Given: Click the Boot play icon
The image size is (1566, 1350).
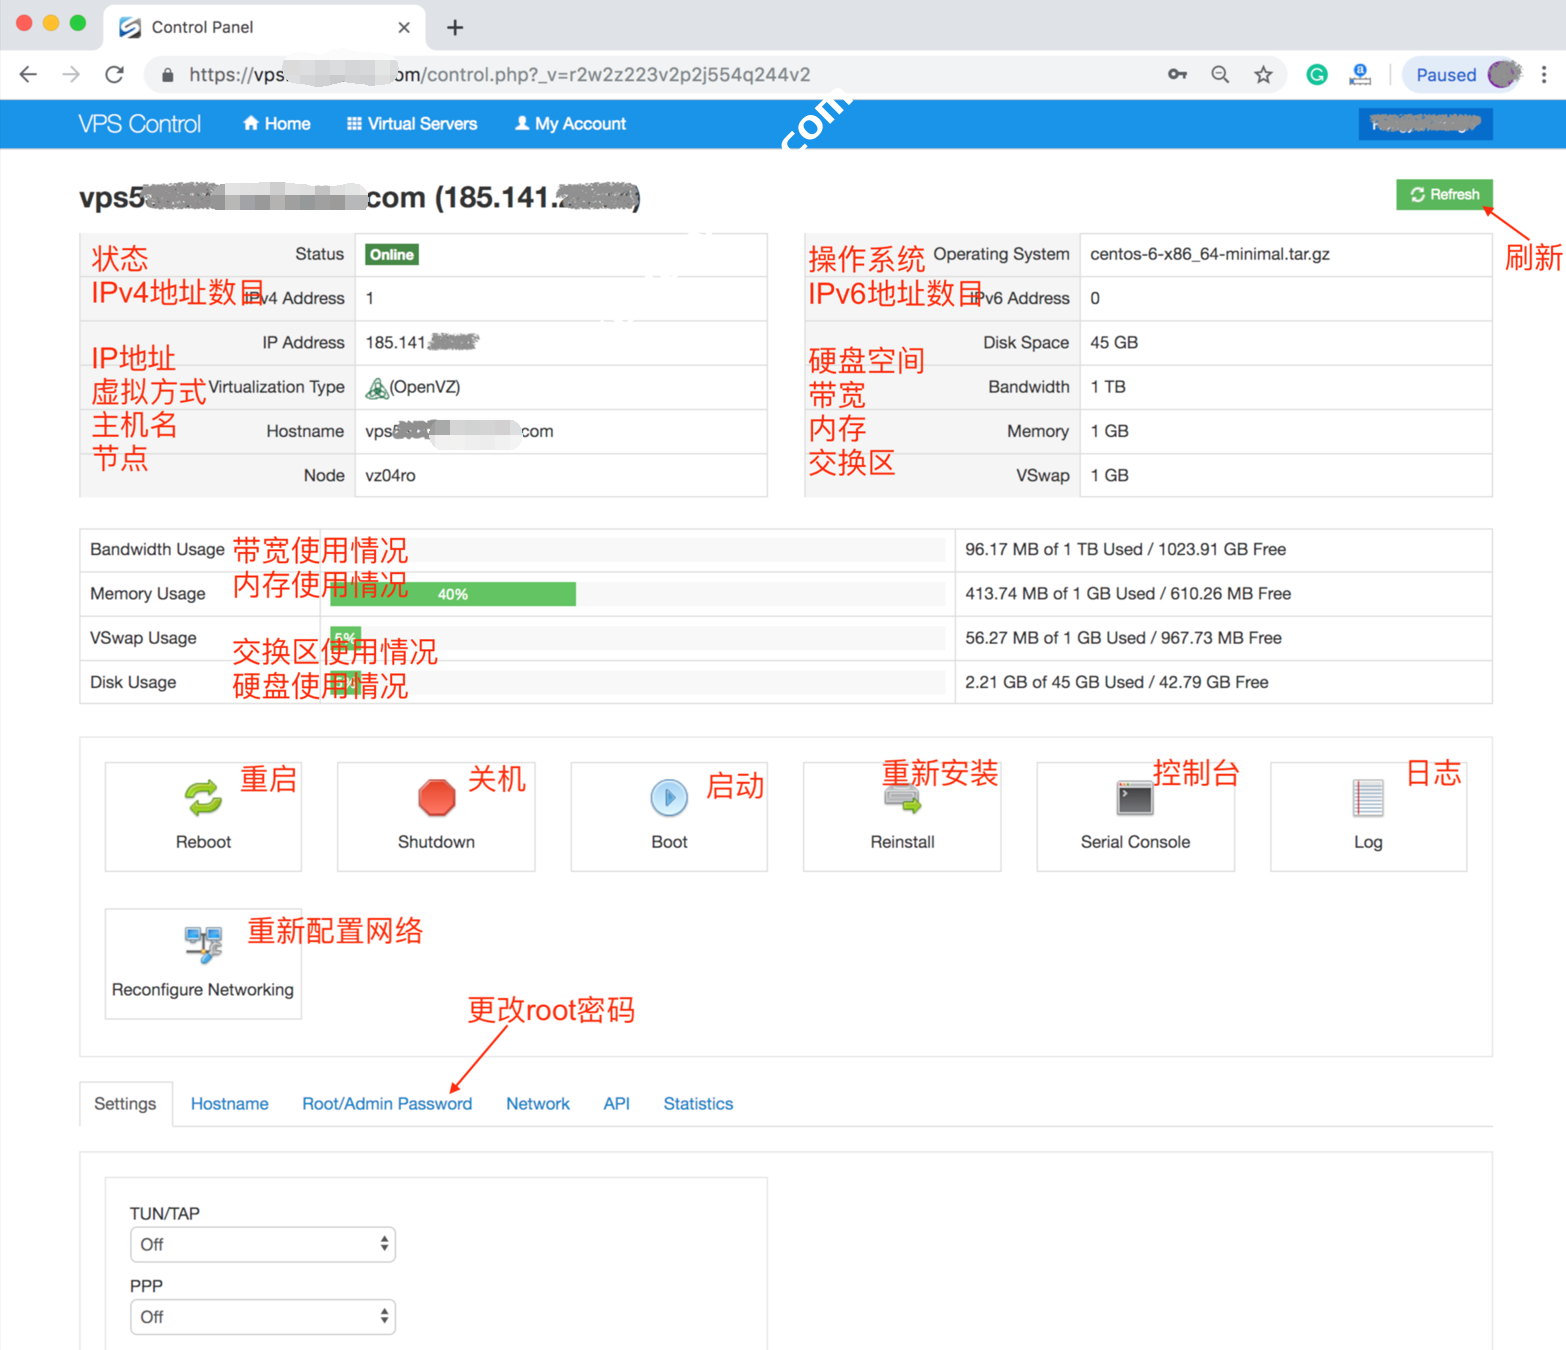Looking at the screenshot, I should 669,798.
